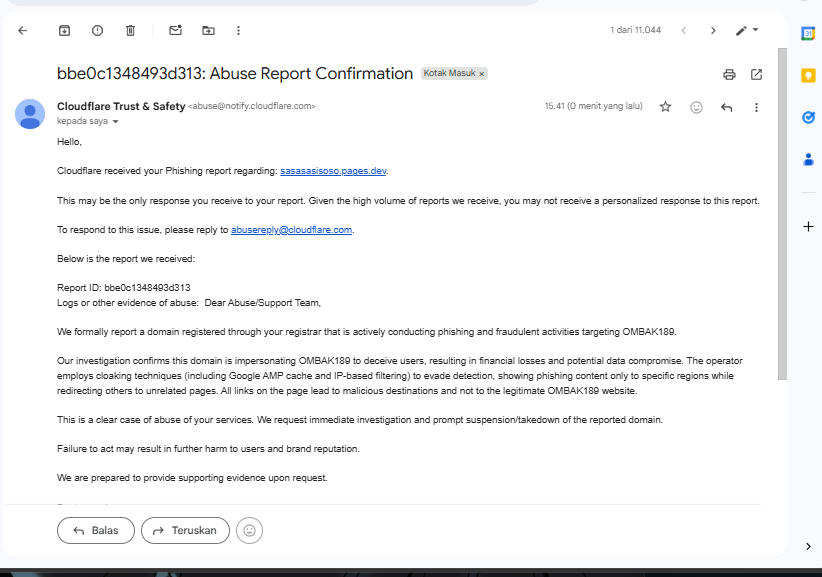Mark email as unread
822x577 pixels.
click(x=176, y=30)
